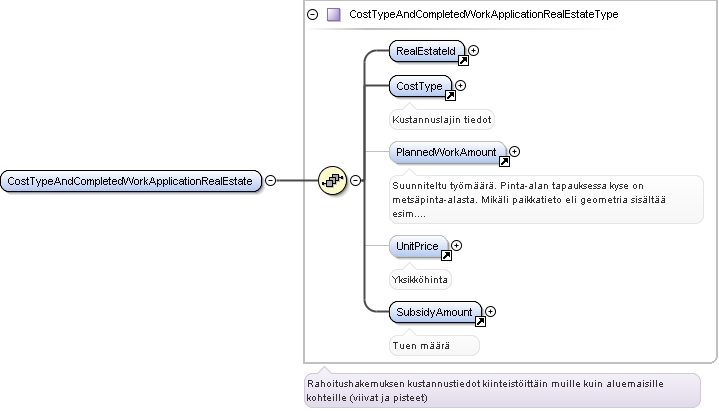Image resolution: width=719 pixels, height=411 pixels.
Task: Click the 'Rahoitushakemuksen kustannustiedot' type annotation
Action: click(x=503, y=390)
